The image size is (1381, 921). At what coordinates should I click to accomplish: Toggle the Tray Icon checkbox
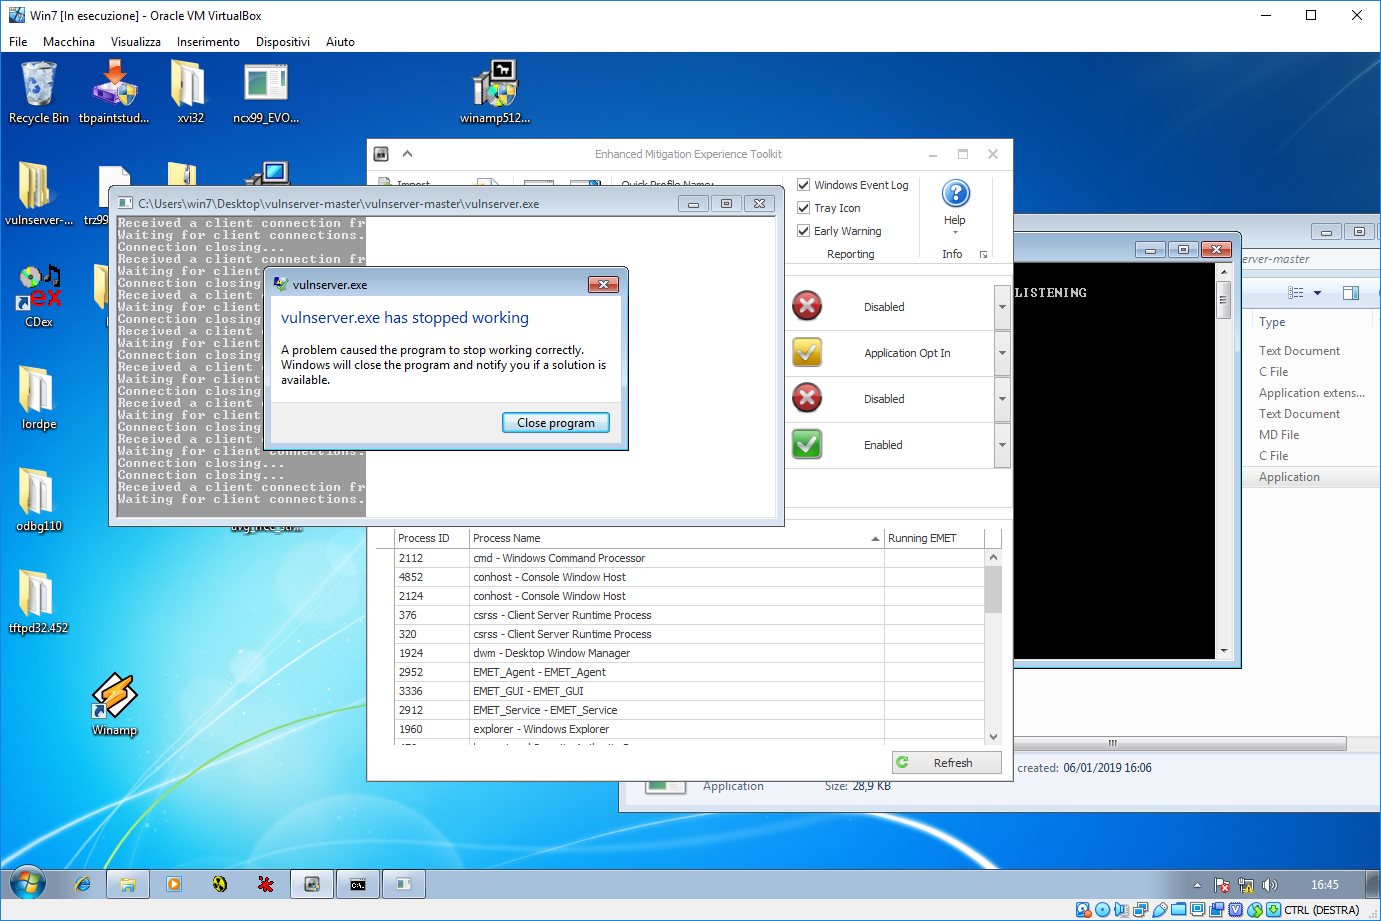pos(803,208)
